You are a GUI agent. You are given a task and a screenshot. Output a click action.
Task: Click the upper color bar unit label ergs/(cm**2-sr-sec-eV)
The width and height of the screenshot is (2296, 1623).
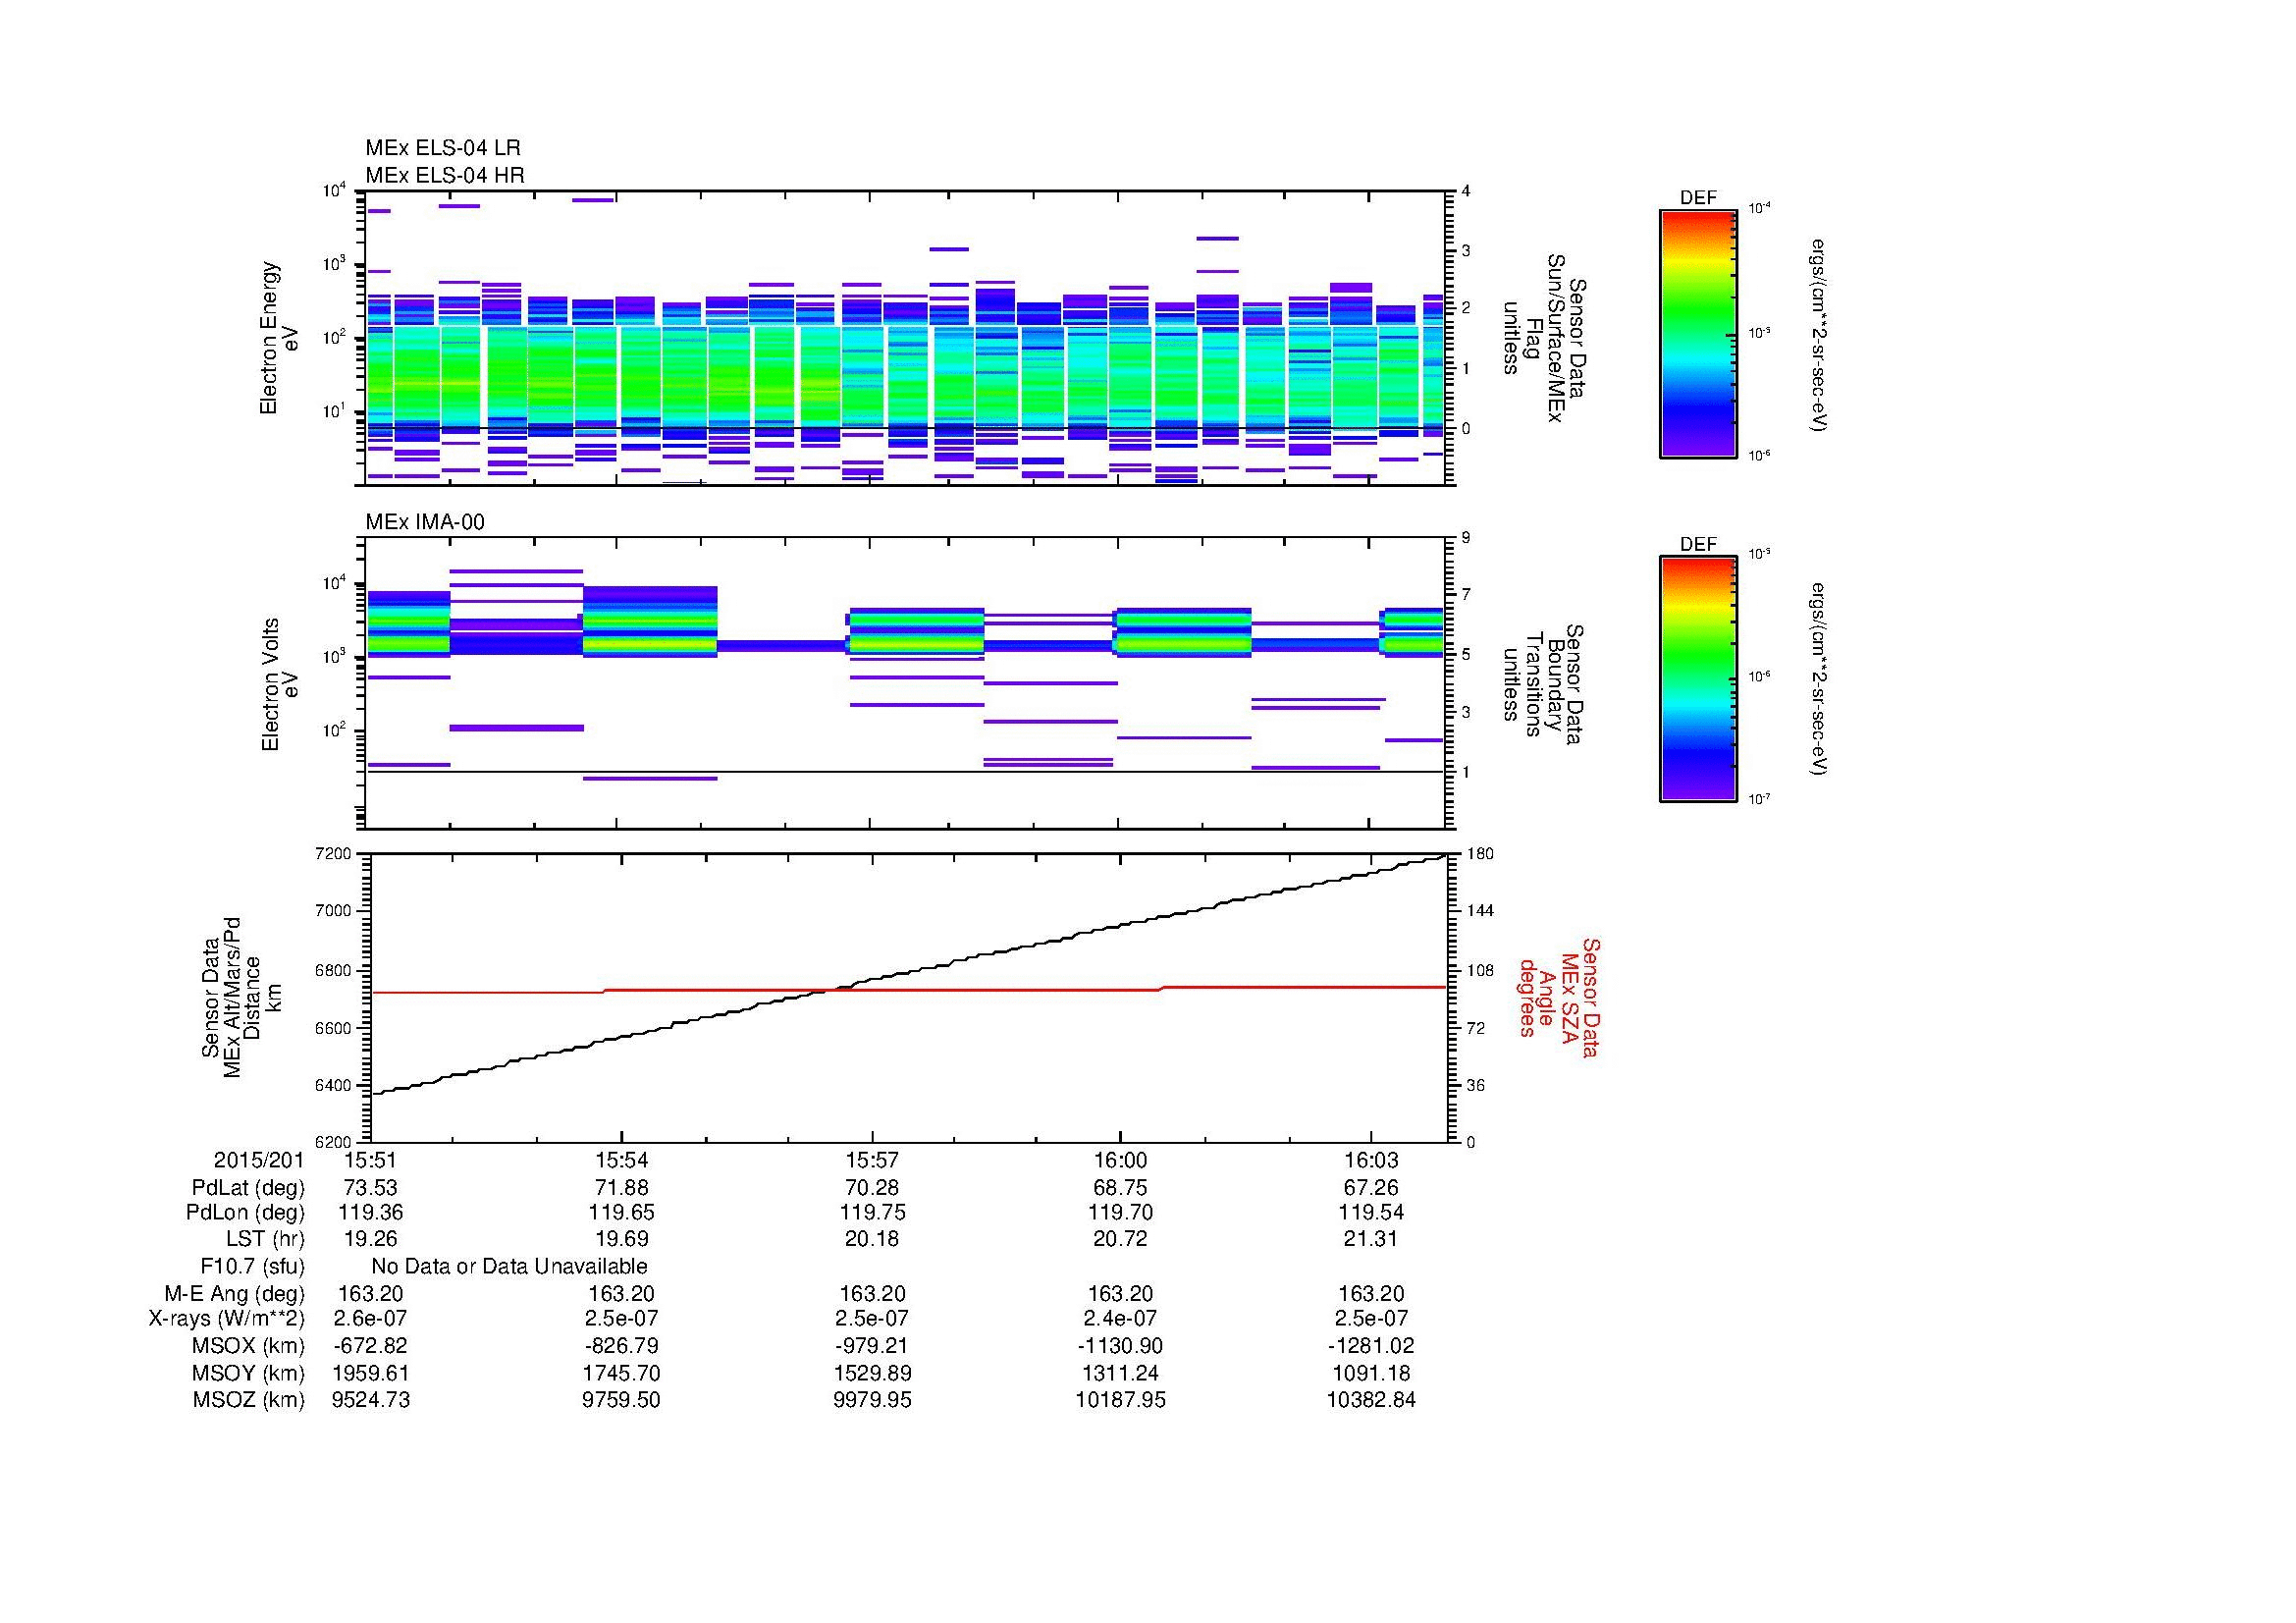coord(1819,336)
